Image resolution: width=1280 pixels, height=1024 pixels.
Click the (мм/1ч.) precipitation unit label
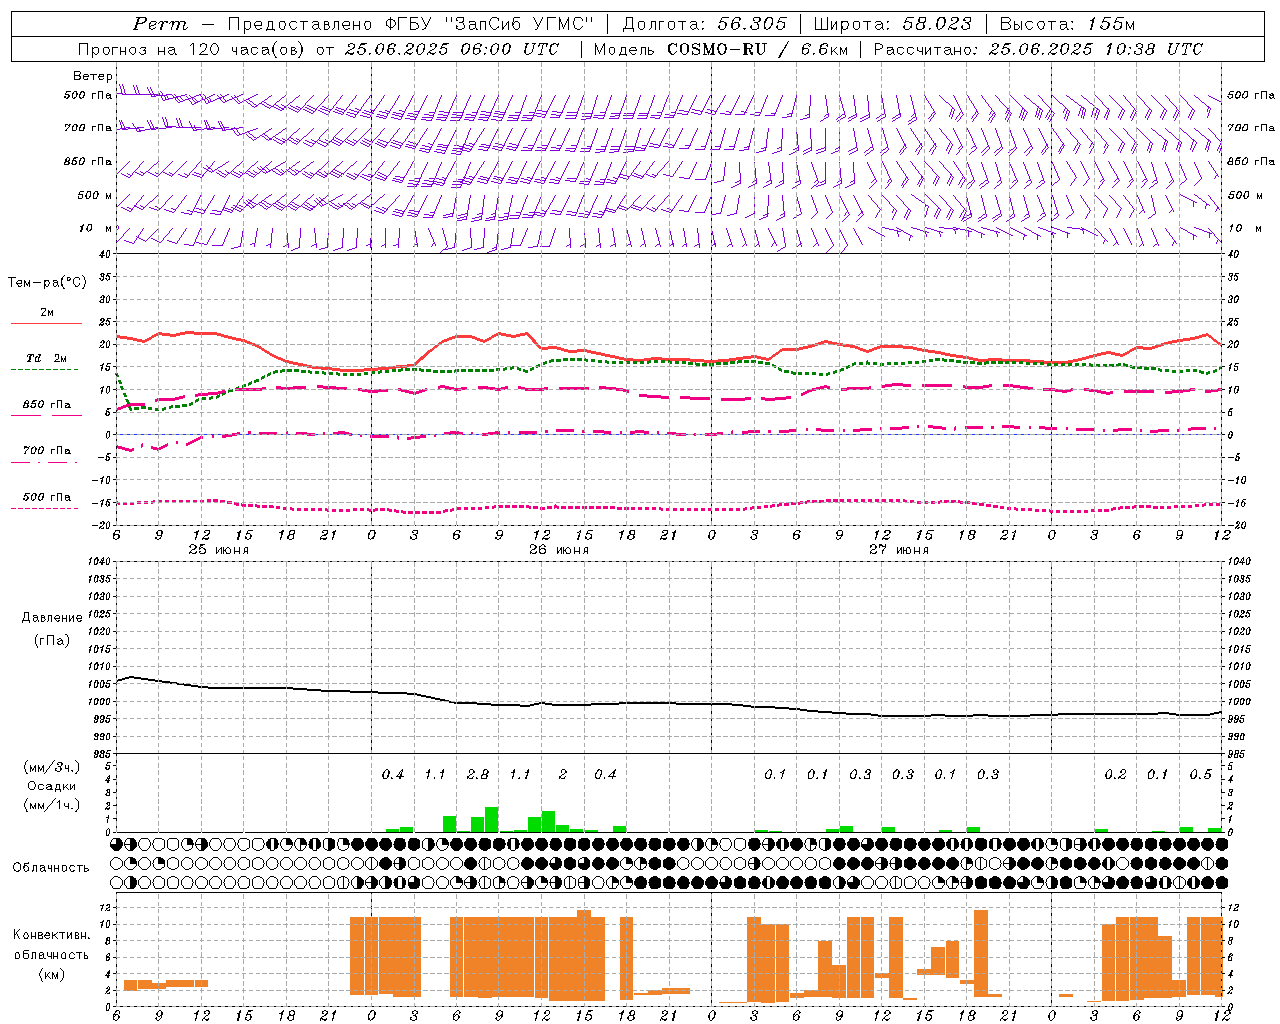pos(52,805)
